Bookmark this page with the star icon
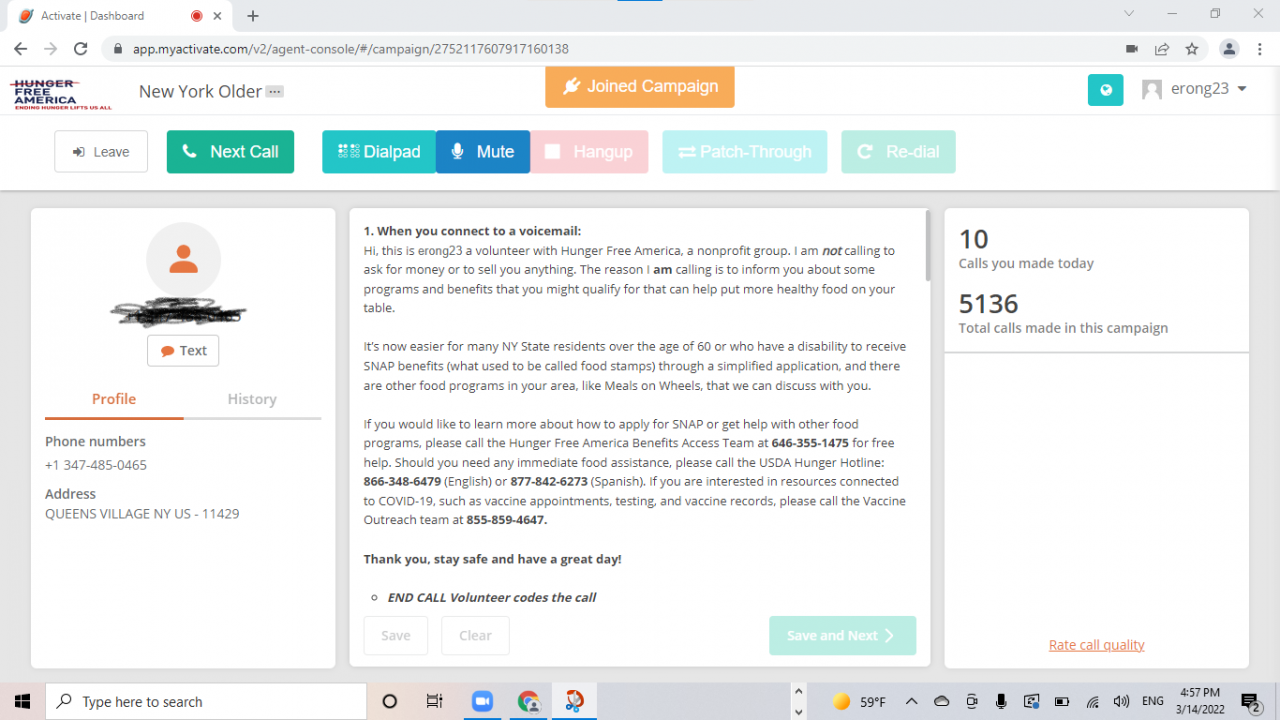Screen dimensions: 1280x720 1192,48
